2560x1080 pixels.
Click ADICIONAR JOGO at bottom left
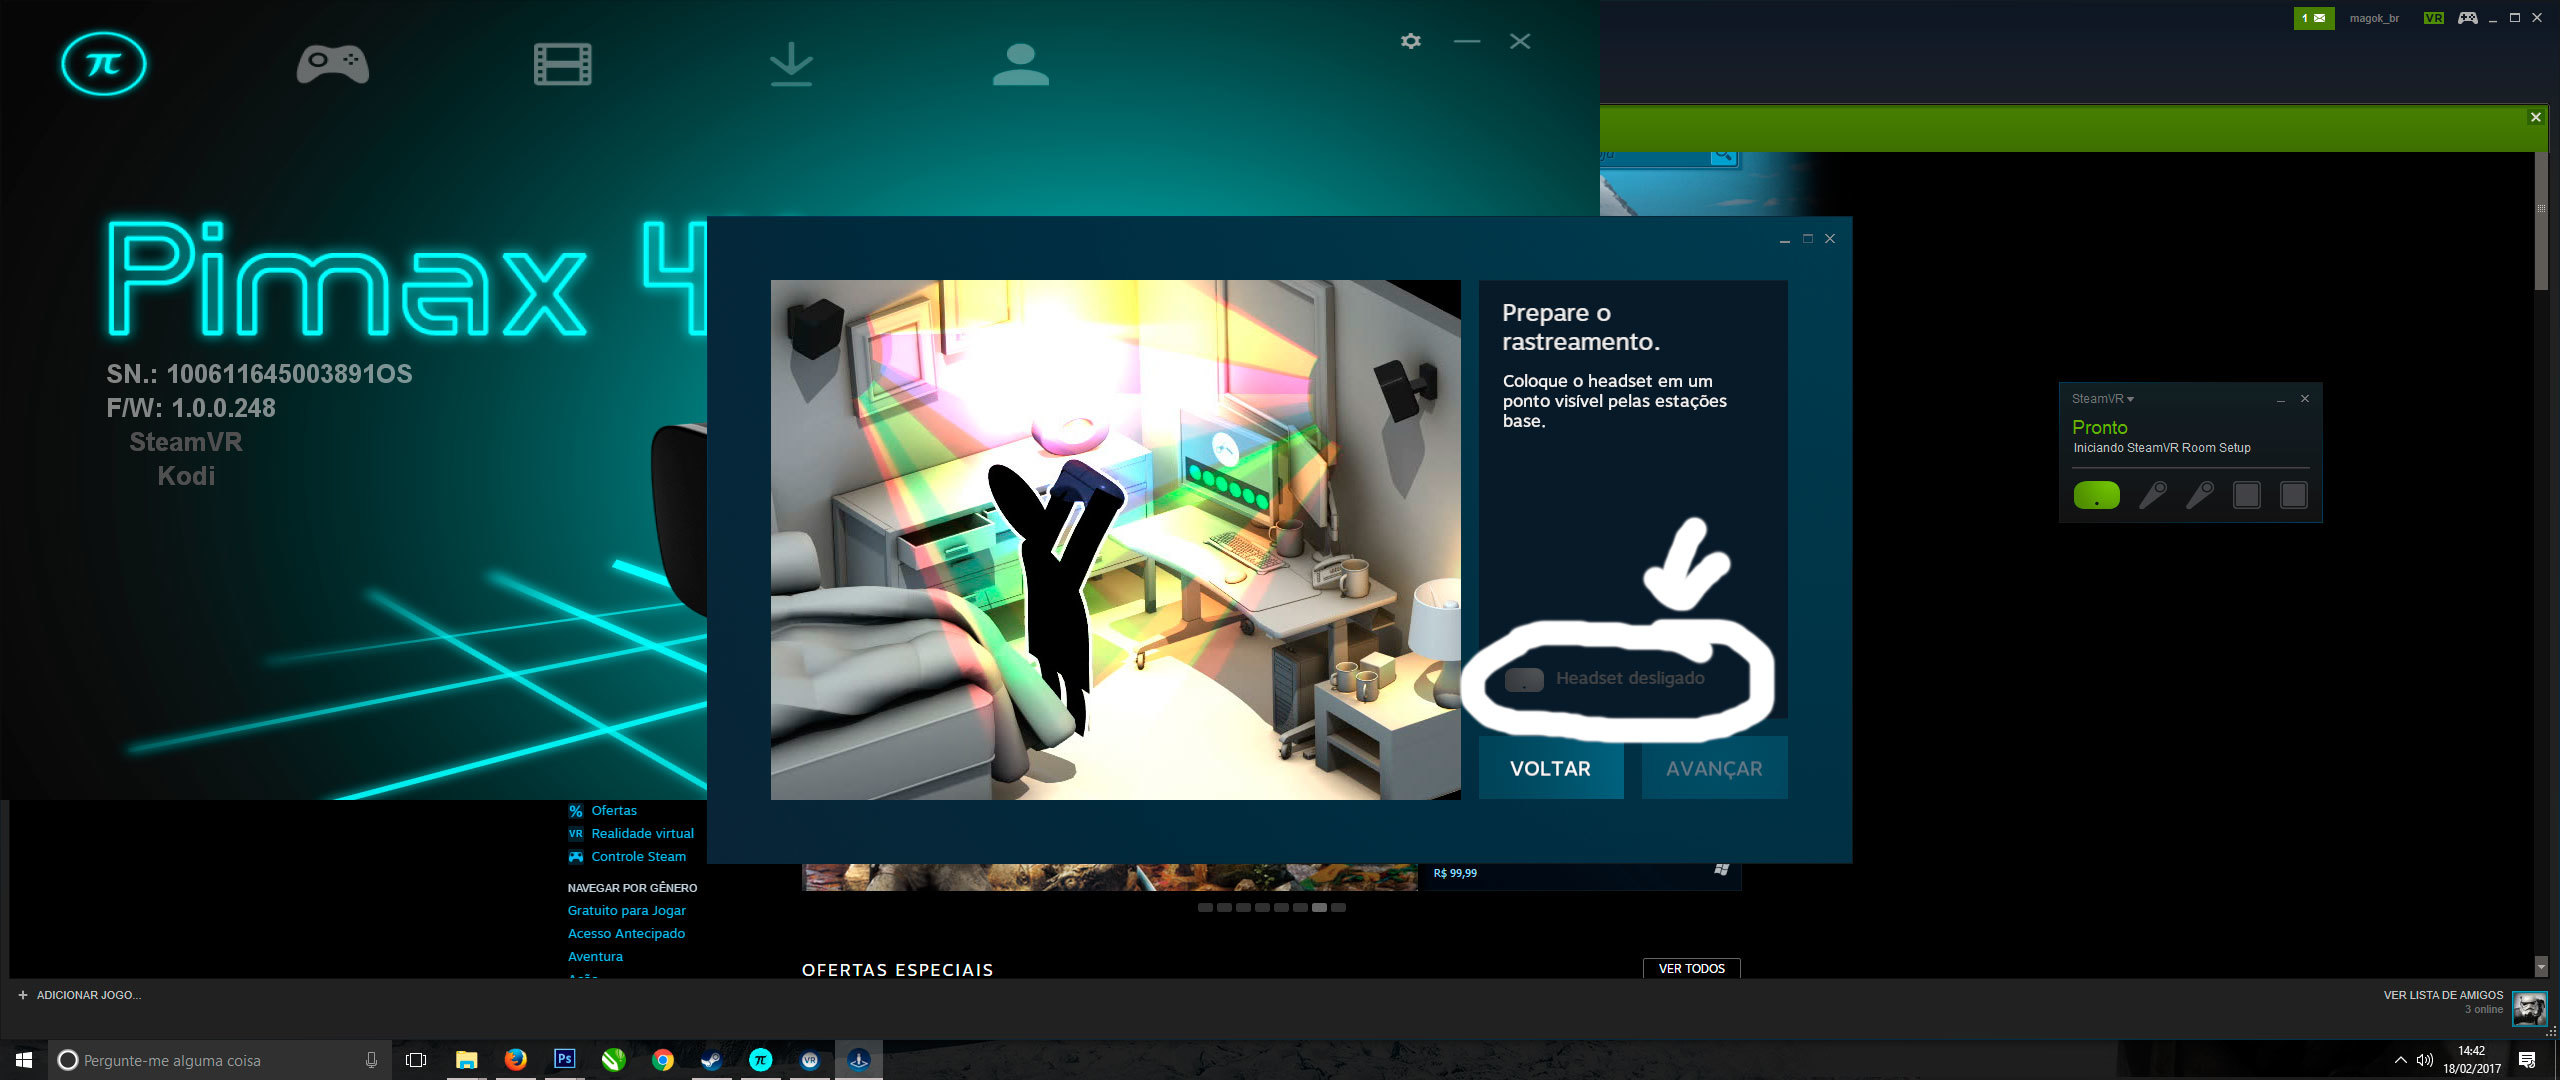80,995
